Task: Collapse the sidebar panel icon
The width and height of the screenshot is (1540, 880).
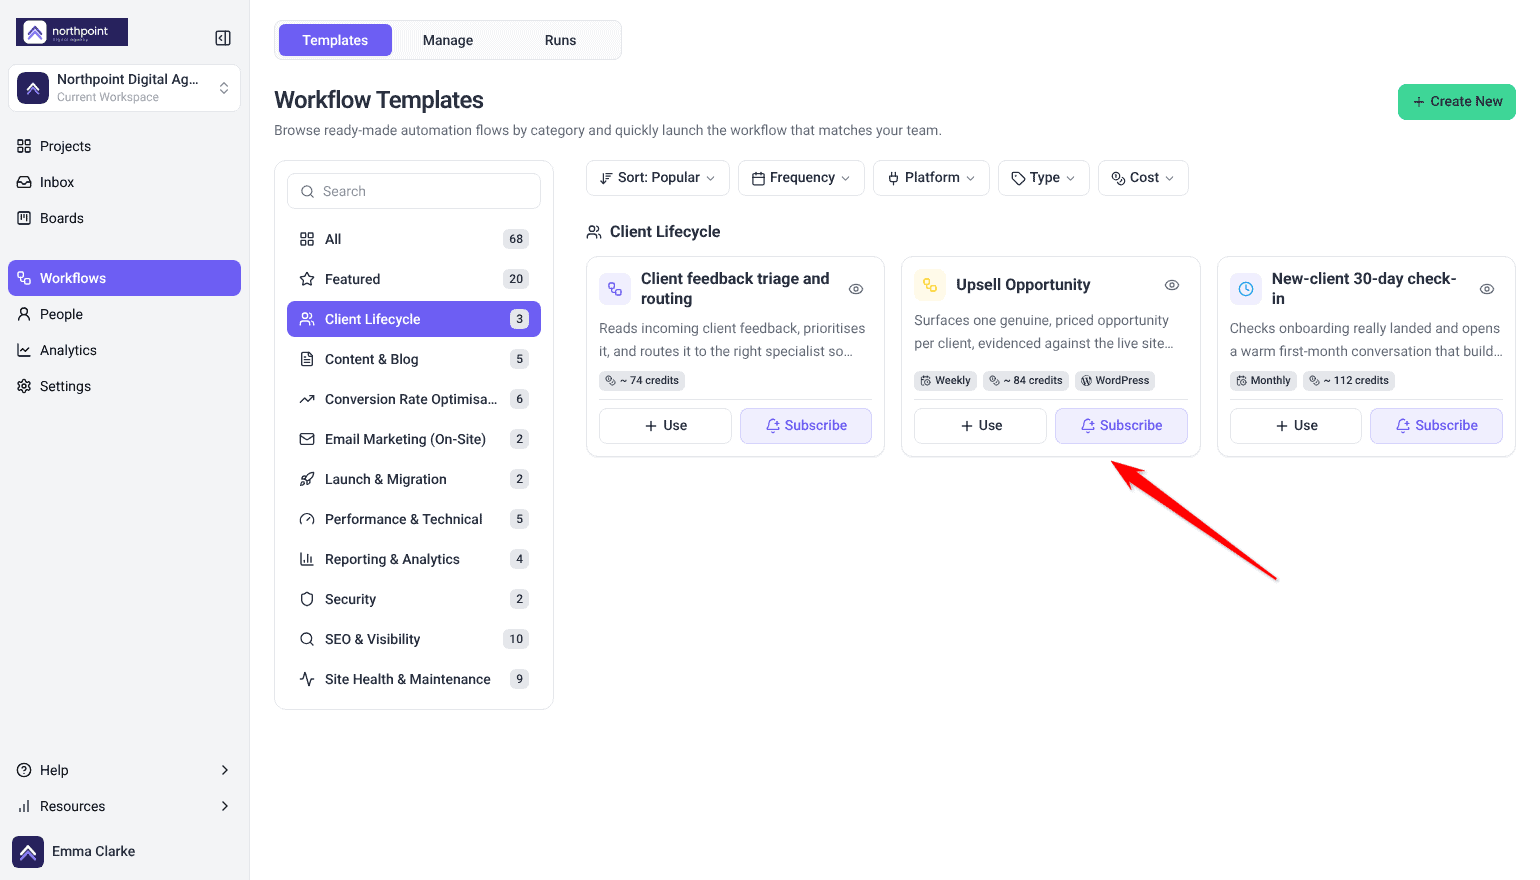Action: tap(223, 38)
